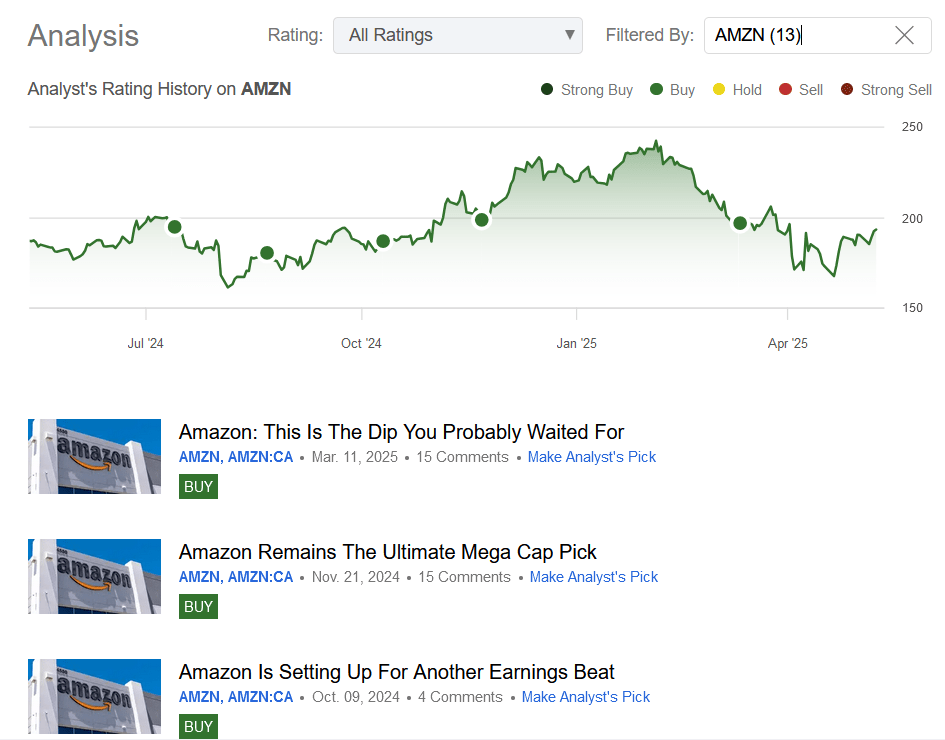This screenshot has width=945, height=740.
Task: Select the Strong Buy legend dot
Action: click(x=545, y=89)
